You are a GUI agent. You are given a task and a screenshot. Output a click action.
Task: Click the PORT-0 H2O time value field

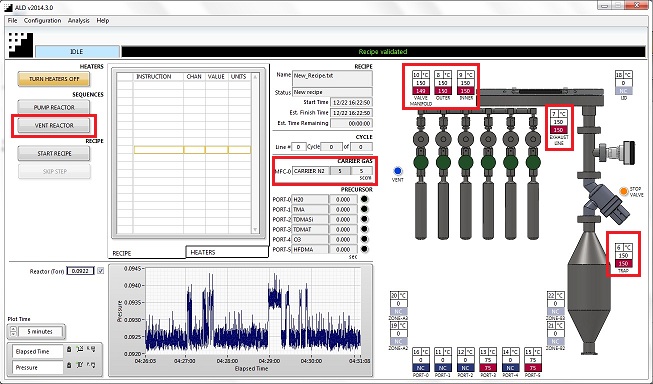pos(343,199)
